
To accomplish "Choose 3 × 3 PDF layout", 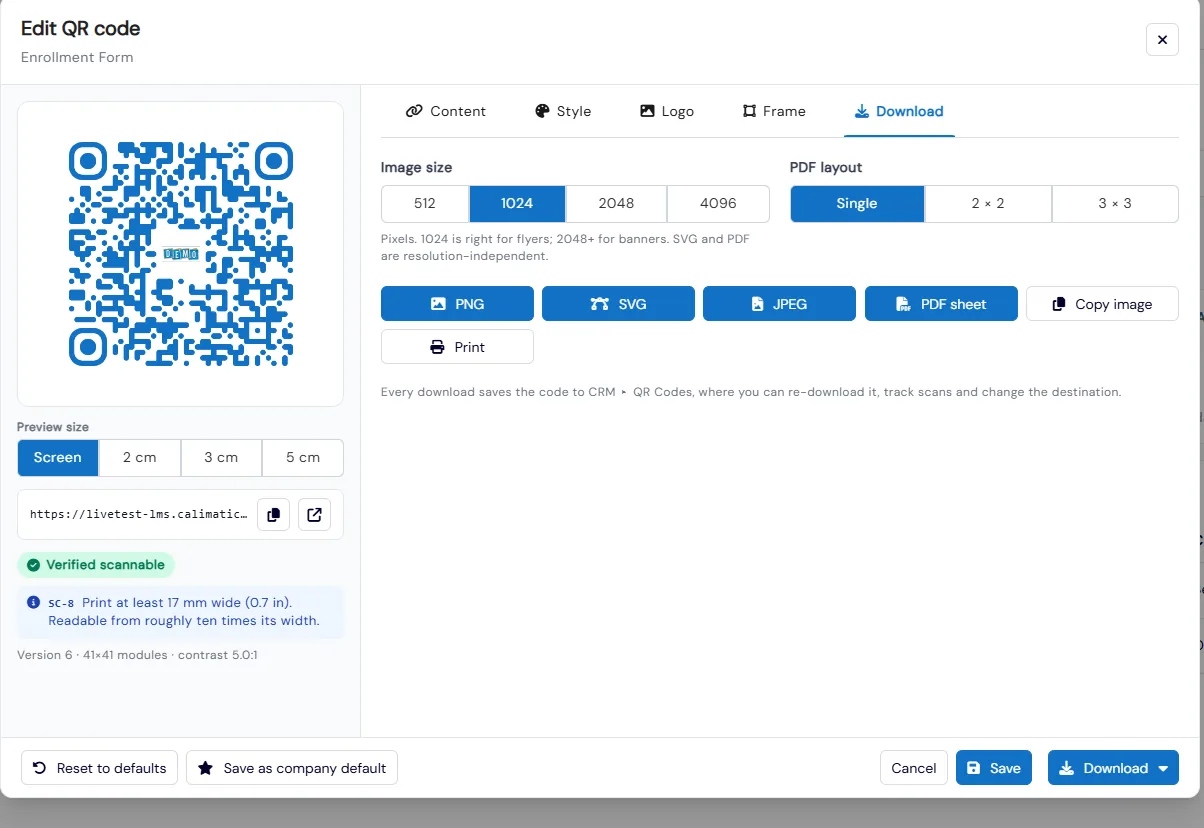I will pos(1115,203).
